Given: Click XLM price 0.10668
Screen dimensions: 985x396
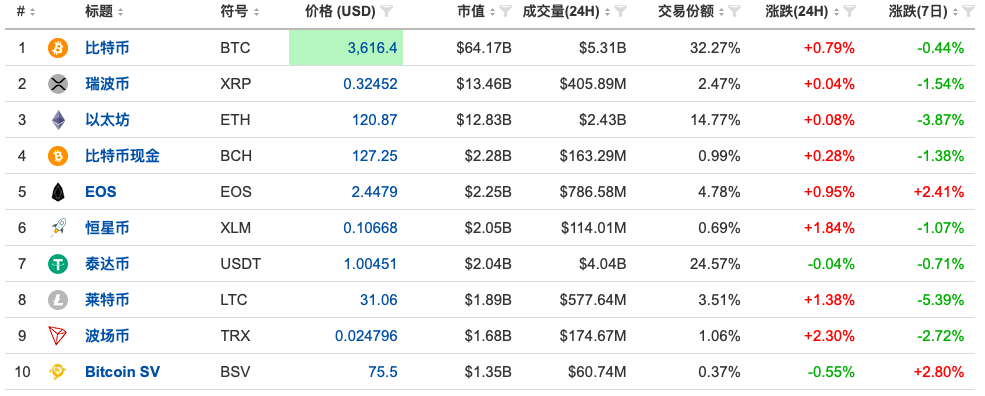Looking at the screenshot, I should pos(370,228).
